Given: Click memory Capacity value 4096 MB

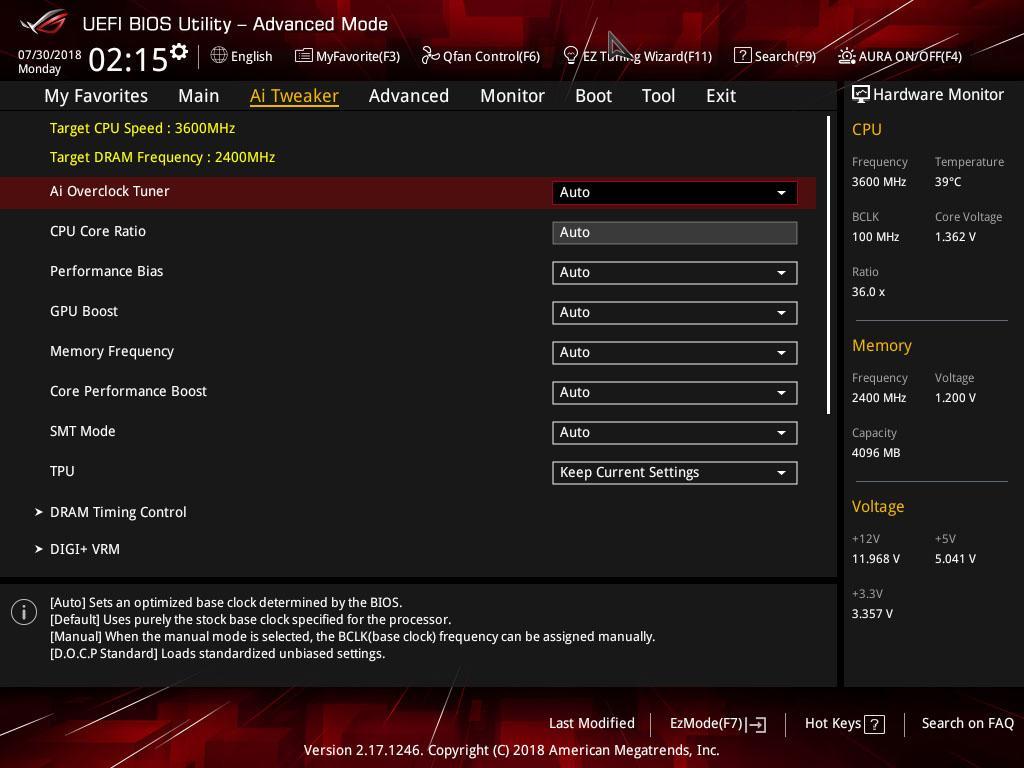Looking at the screenshot, I should point(876,453).
